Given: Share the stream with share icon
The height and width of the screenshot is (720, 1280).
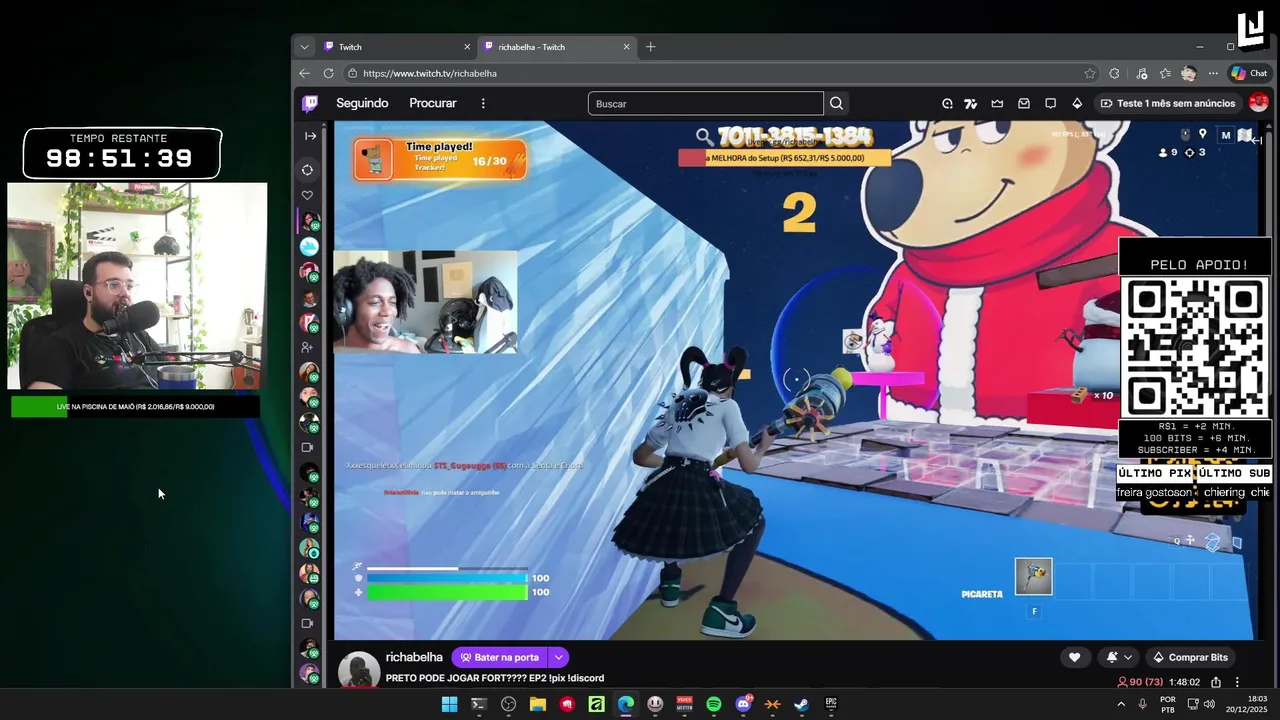Looking at the screenshot, I should coord(1216,682).
